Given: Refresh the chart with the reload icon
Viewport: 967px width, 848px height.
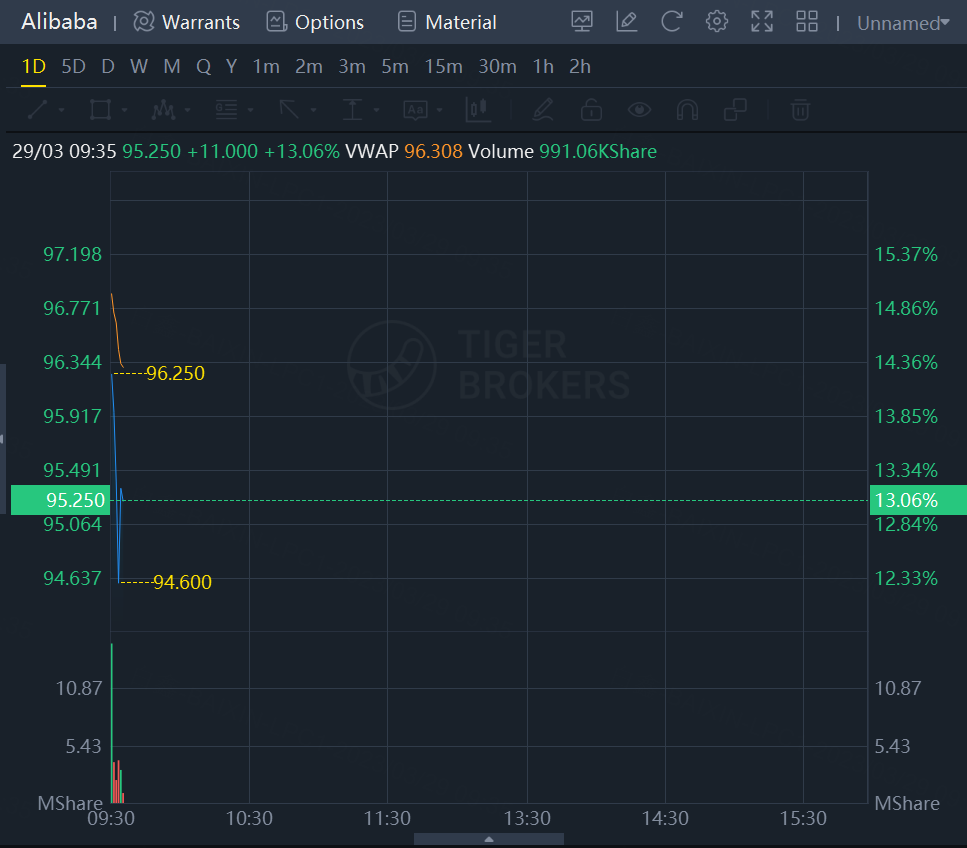Looking at the screenshot, I should (x=672, y=22).
